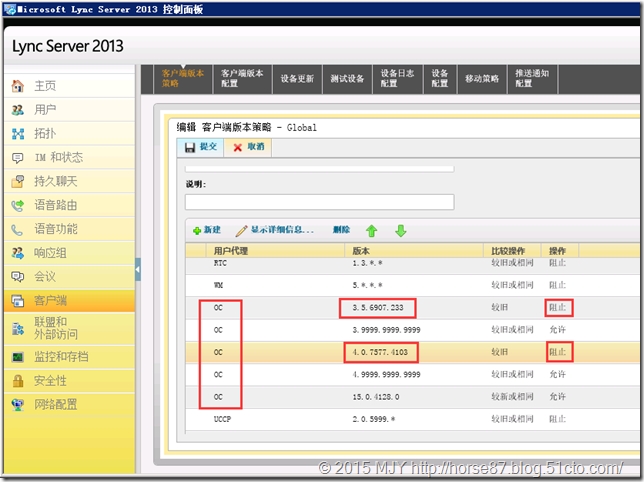Open IM 和状态 in navigation
This screenshot has width=644, height=482.
(69, 158)
